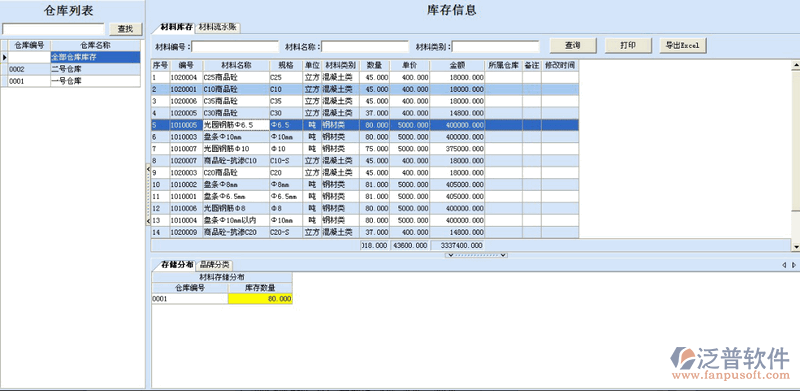Image resolution: width=800 pixels, height=391 pixels.
Task: Click the 查找 button in warehouse list
Action: pos(126,29)
